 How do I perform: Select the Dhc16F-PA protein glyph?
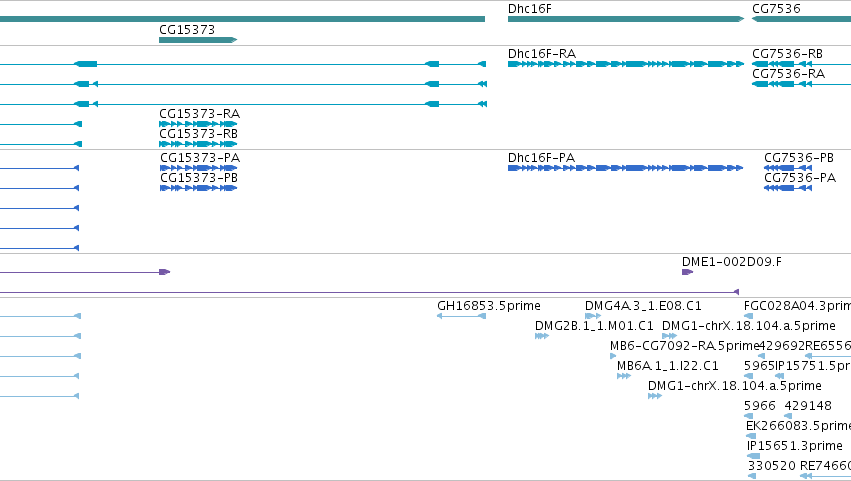tap(626, 168)
